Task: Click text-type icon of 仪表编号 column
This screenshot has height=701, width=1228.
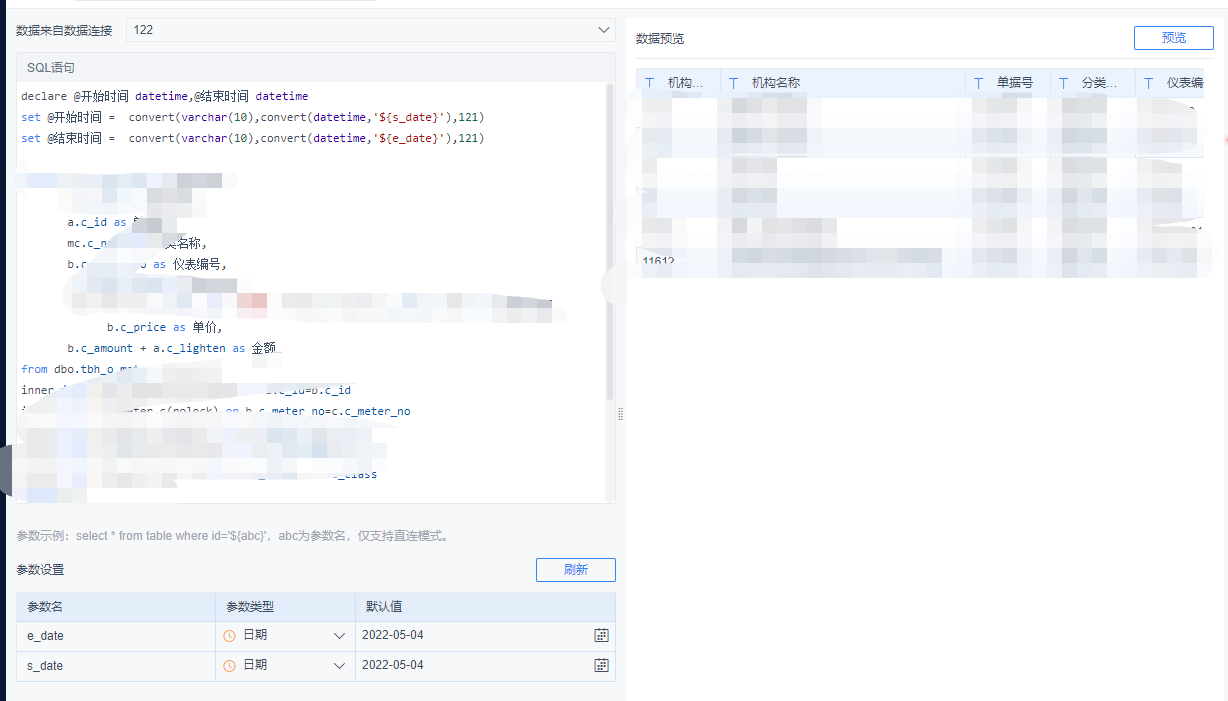Action: pos(1149,83)
